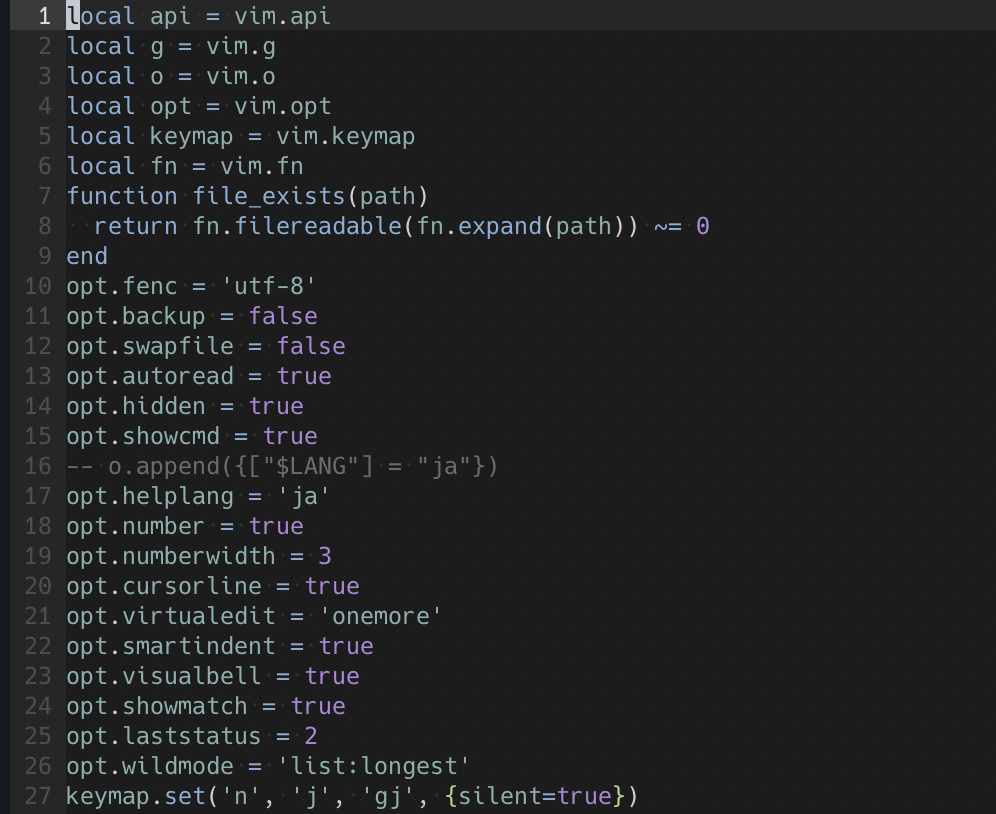Click 'vim.fn' on line 6
This screenshot has height=814, width=996.
(262, 166)
